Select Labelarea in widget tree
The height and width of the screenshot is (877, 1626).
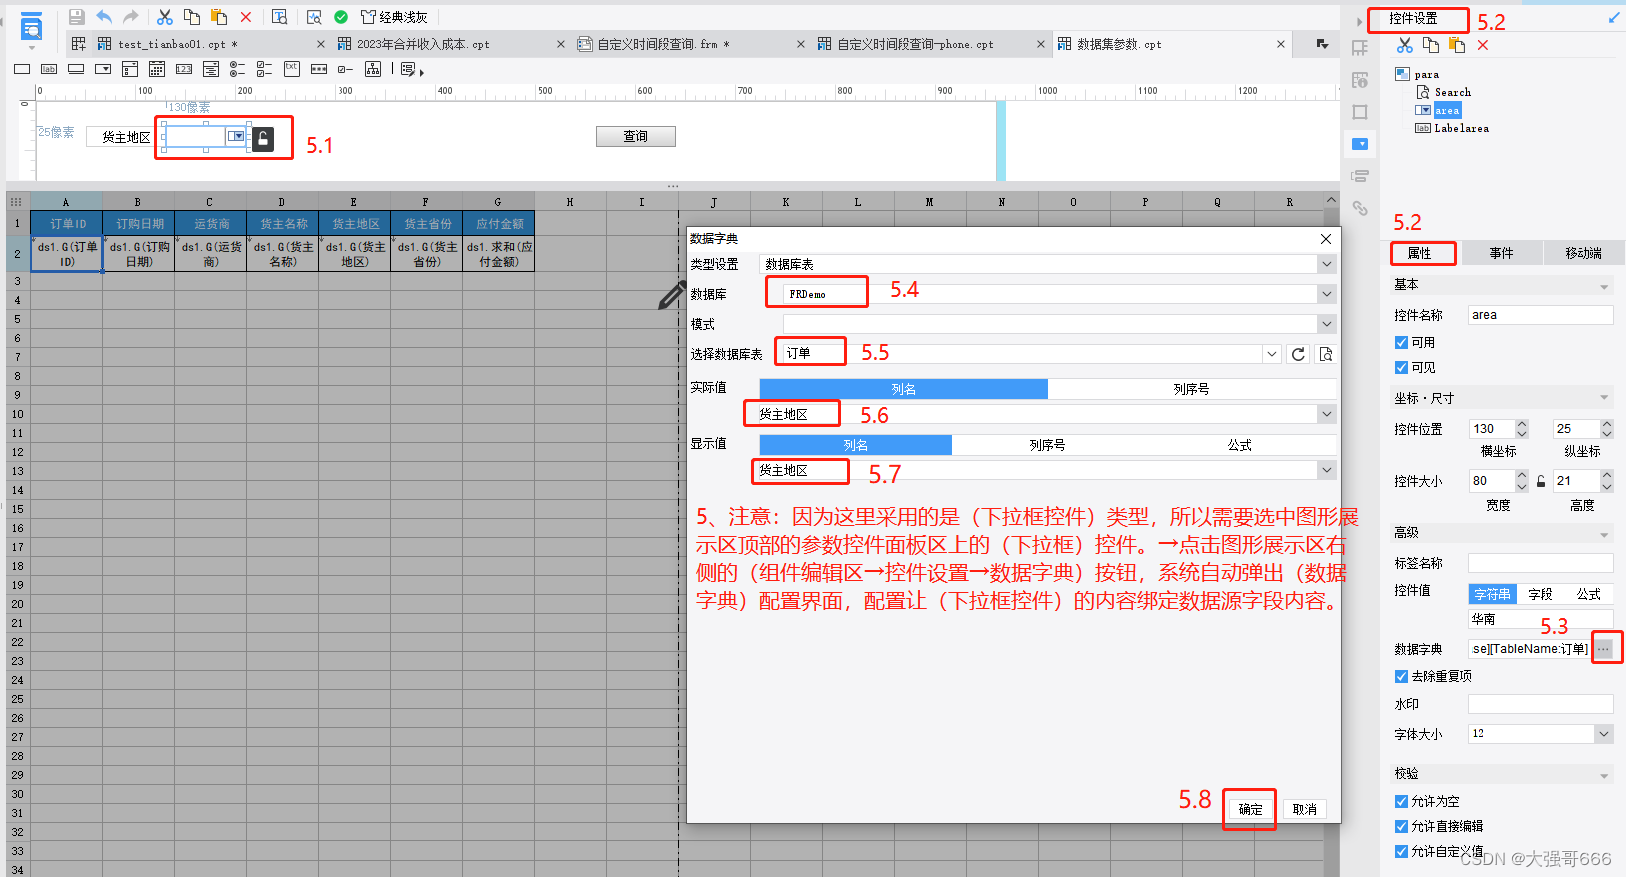click(x=1461, y=128)
